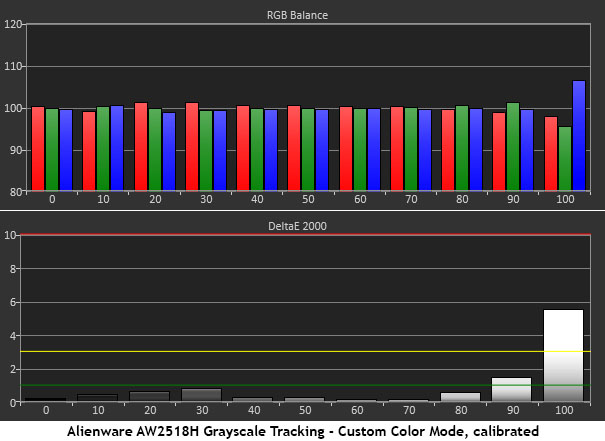This screenshot has width=605, height=441.
Task: Click the 4 label on DeltaE y-axis
Action: click(13, 336)
